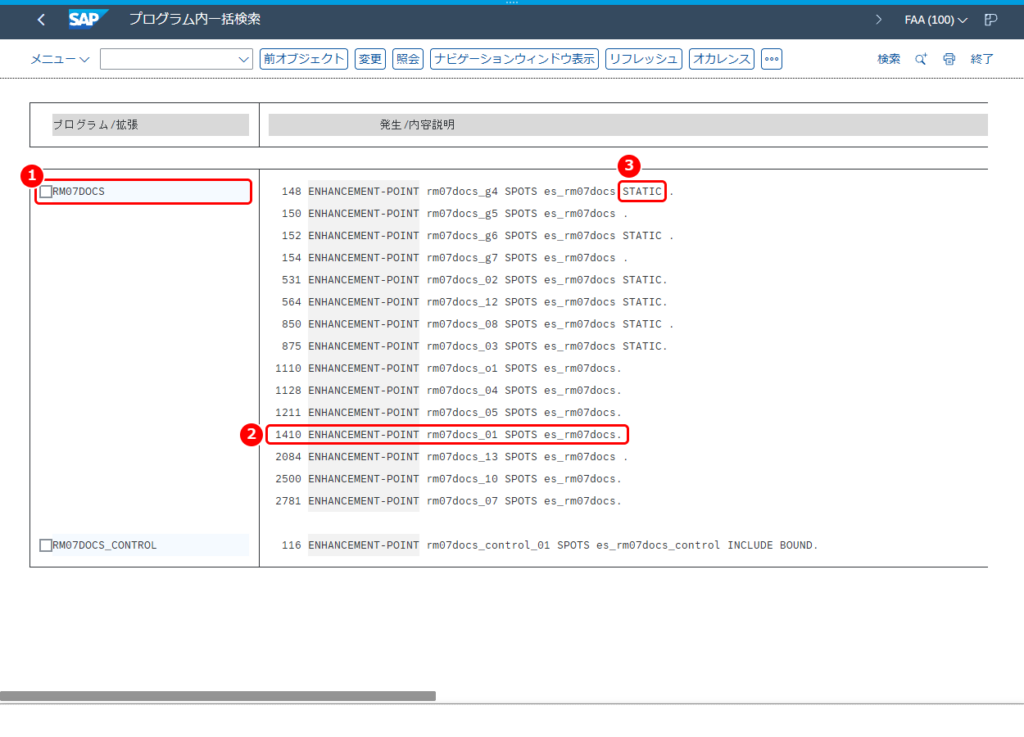Click the リフレッシュ button

(644, 59)
